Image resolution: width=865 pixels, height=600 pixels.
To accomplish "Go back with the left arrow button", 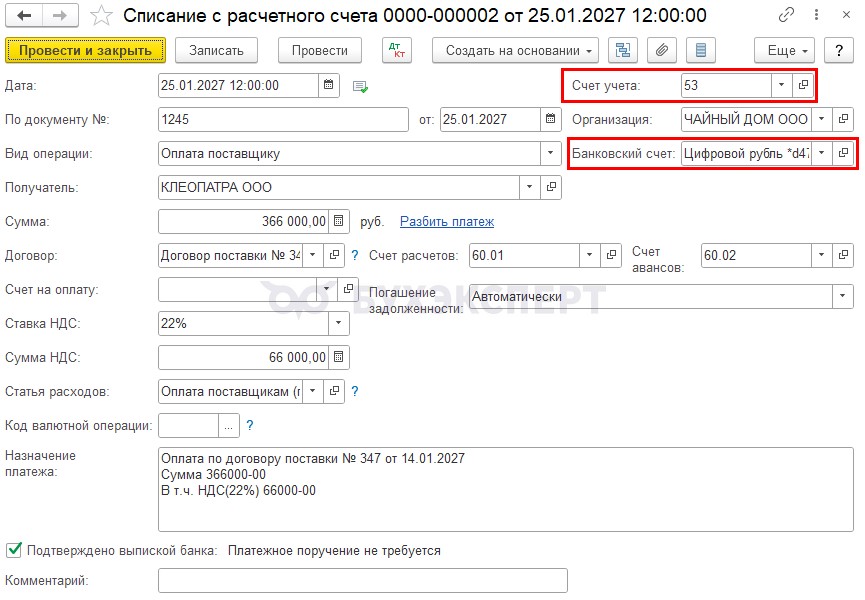I will (24, 15).
